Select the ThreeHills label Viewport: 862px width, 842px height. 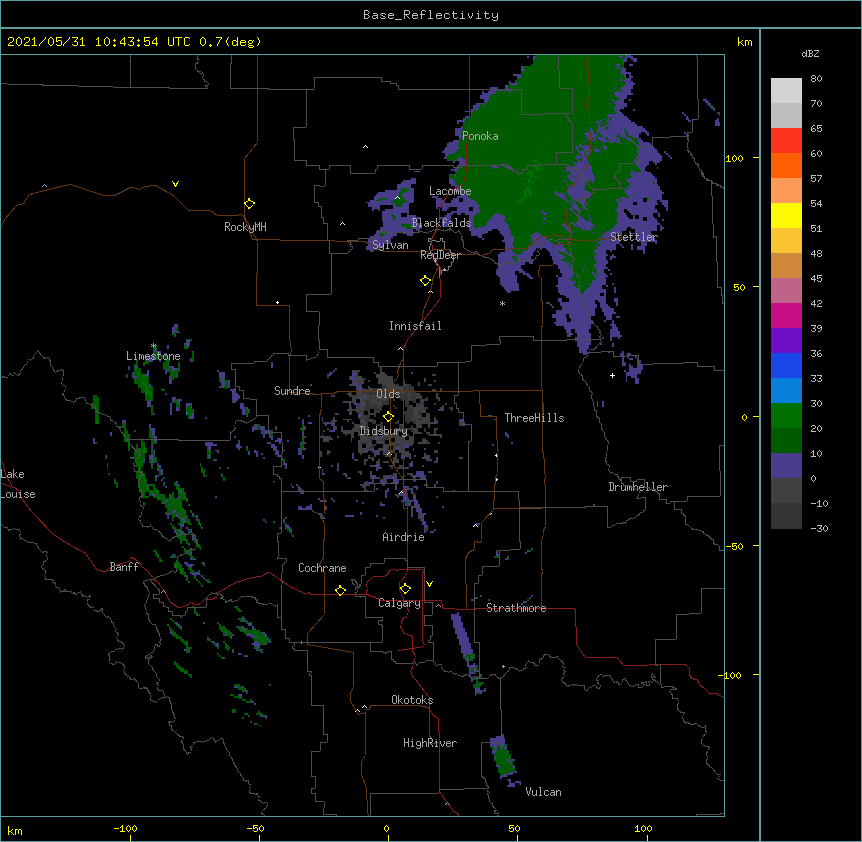pos(534,418)
